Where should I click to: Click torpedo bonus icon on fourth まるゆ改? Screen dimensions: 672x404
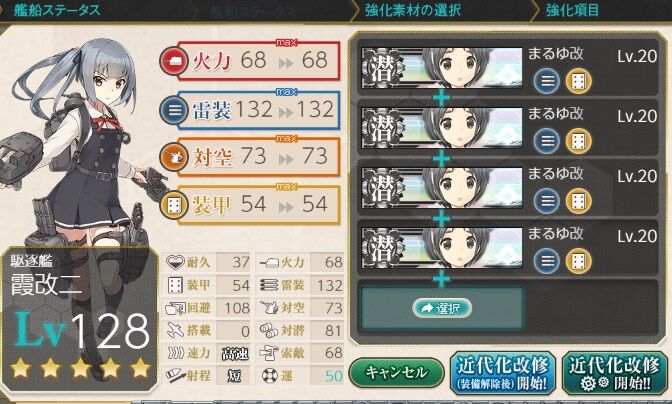tap(546, 261)
